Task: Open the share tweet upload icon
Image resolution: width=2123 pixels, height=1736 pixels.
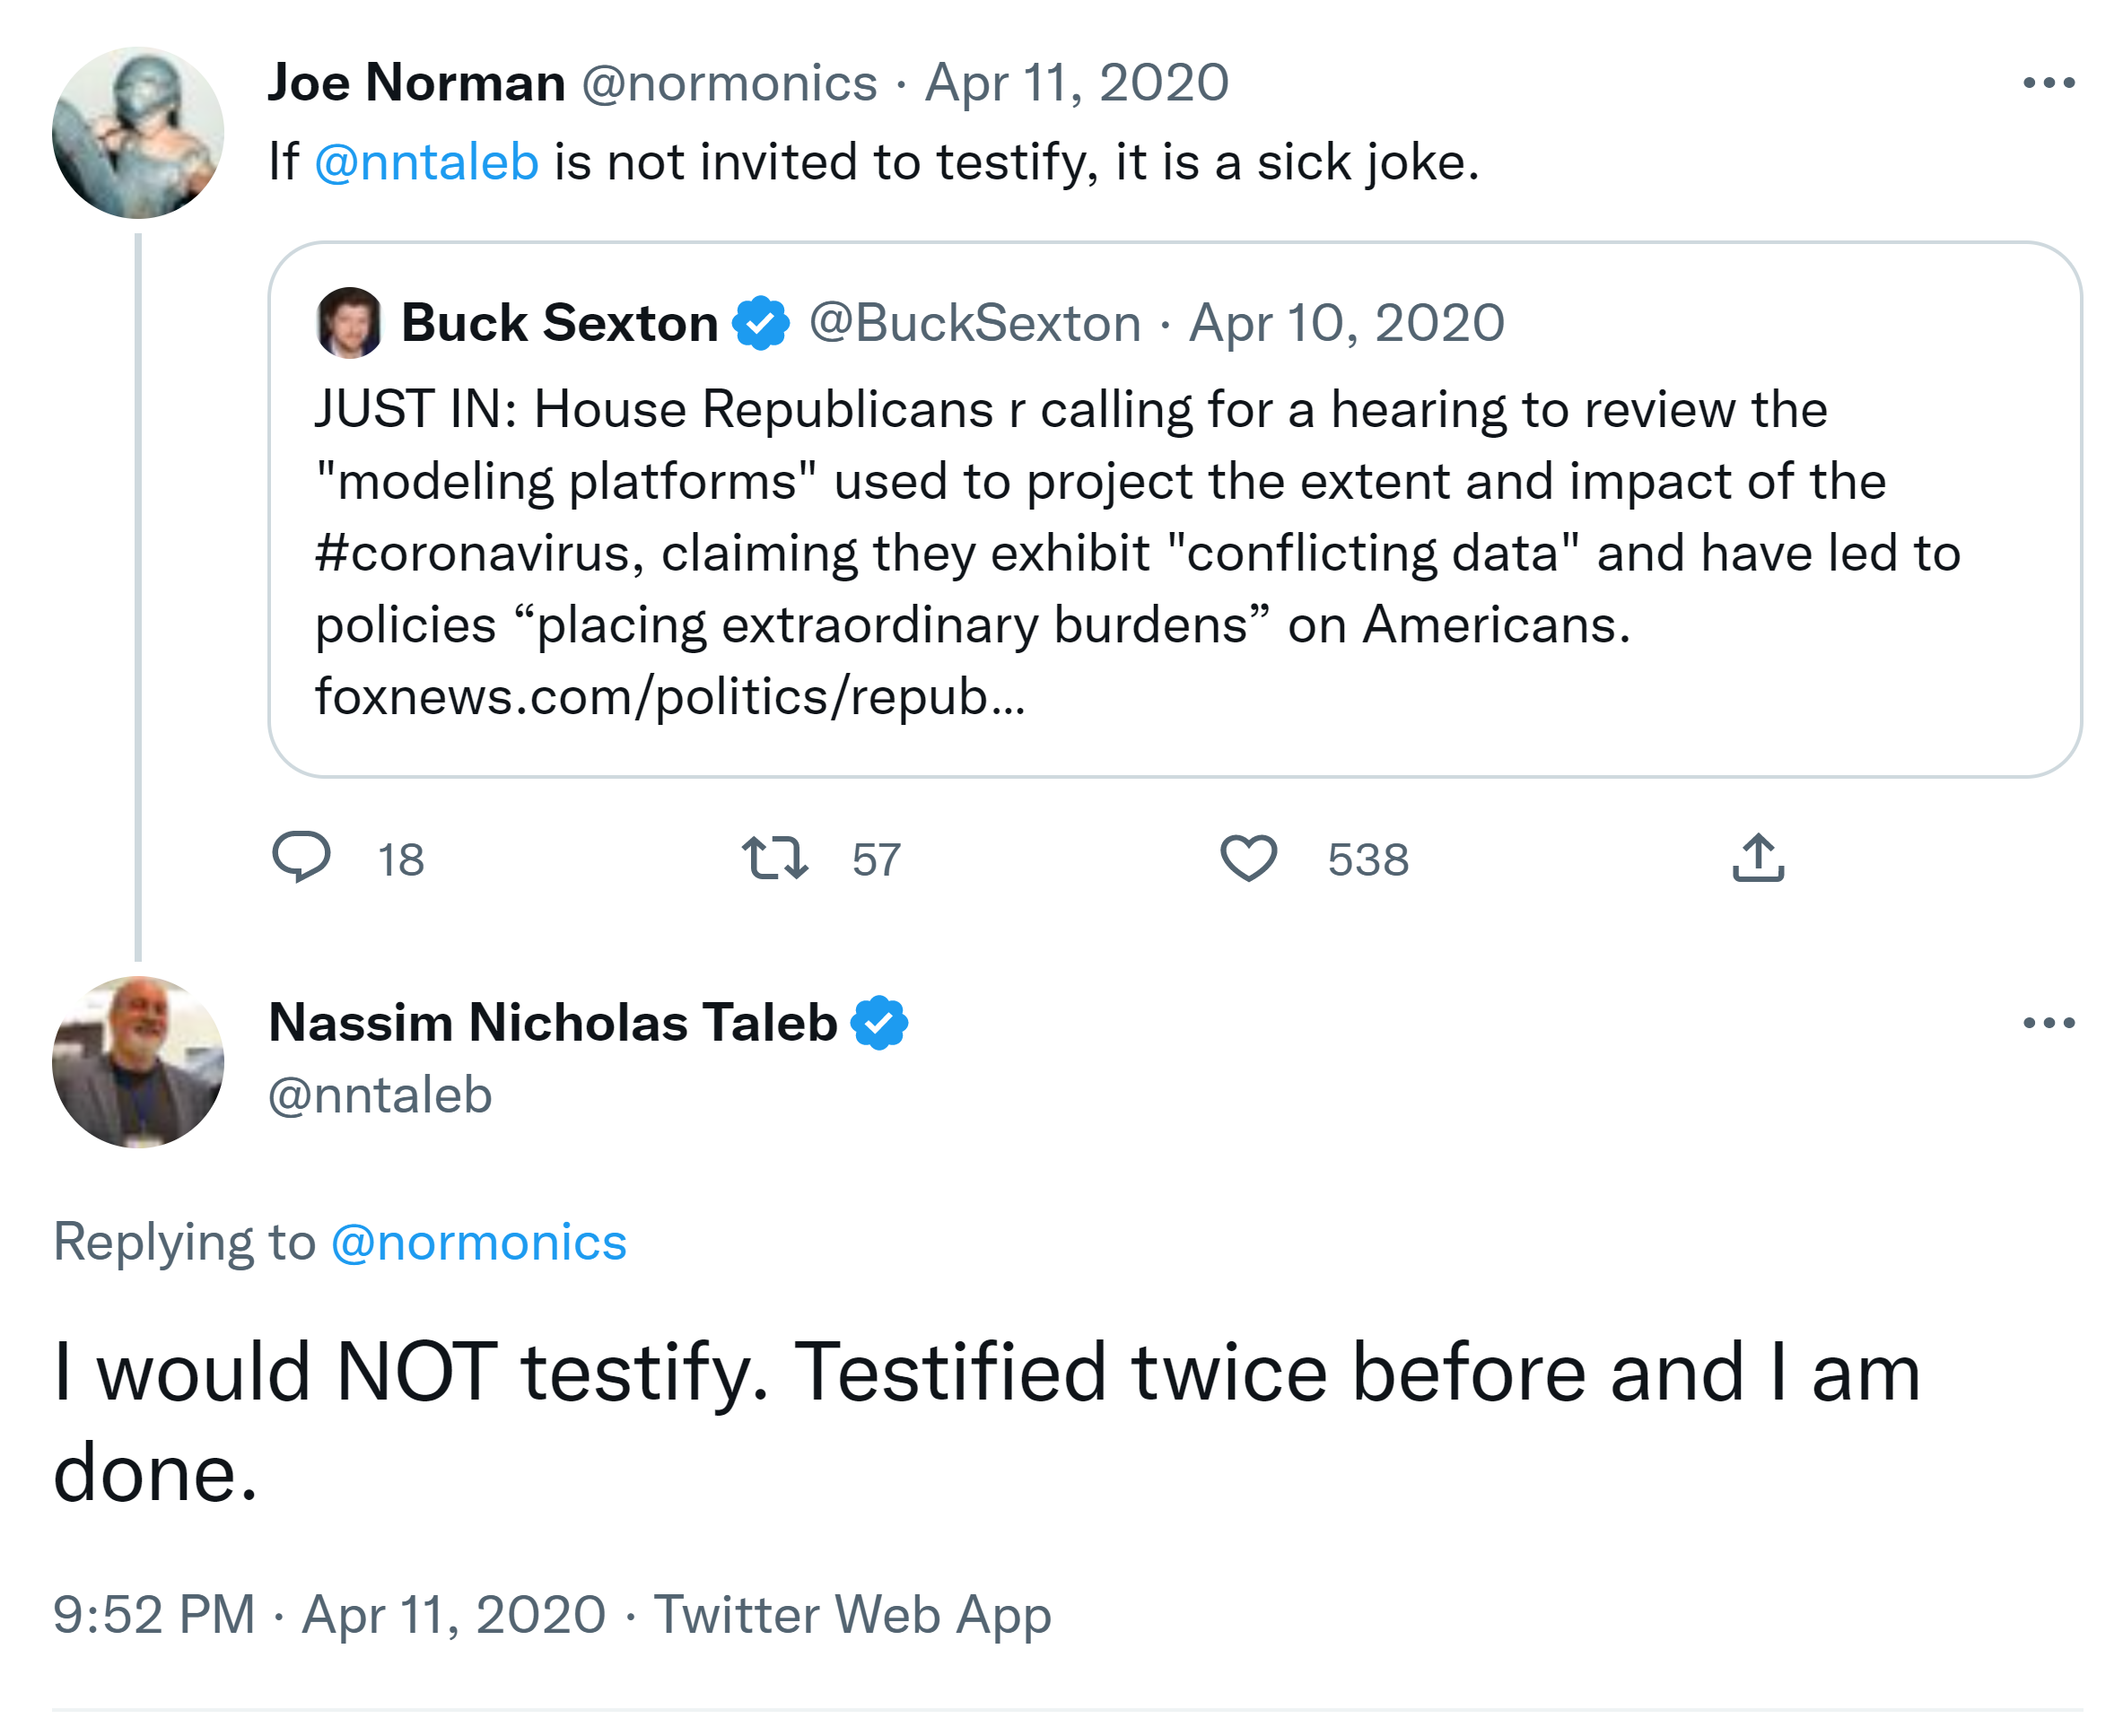Action: click(x=1757, y=858)
